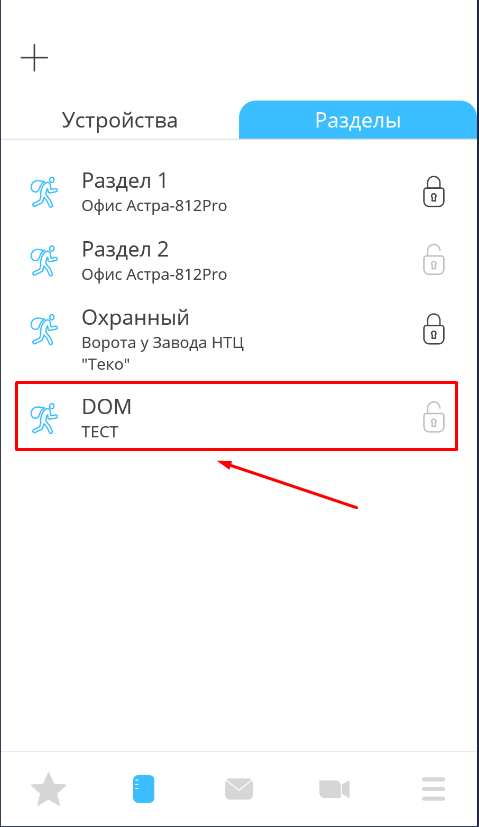Click the burglar icon beside DOM

pyautogui.click(x=44, y=418)
